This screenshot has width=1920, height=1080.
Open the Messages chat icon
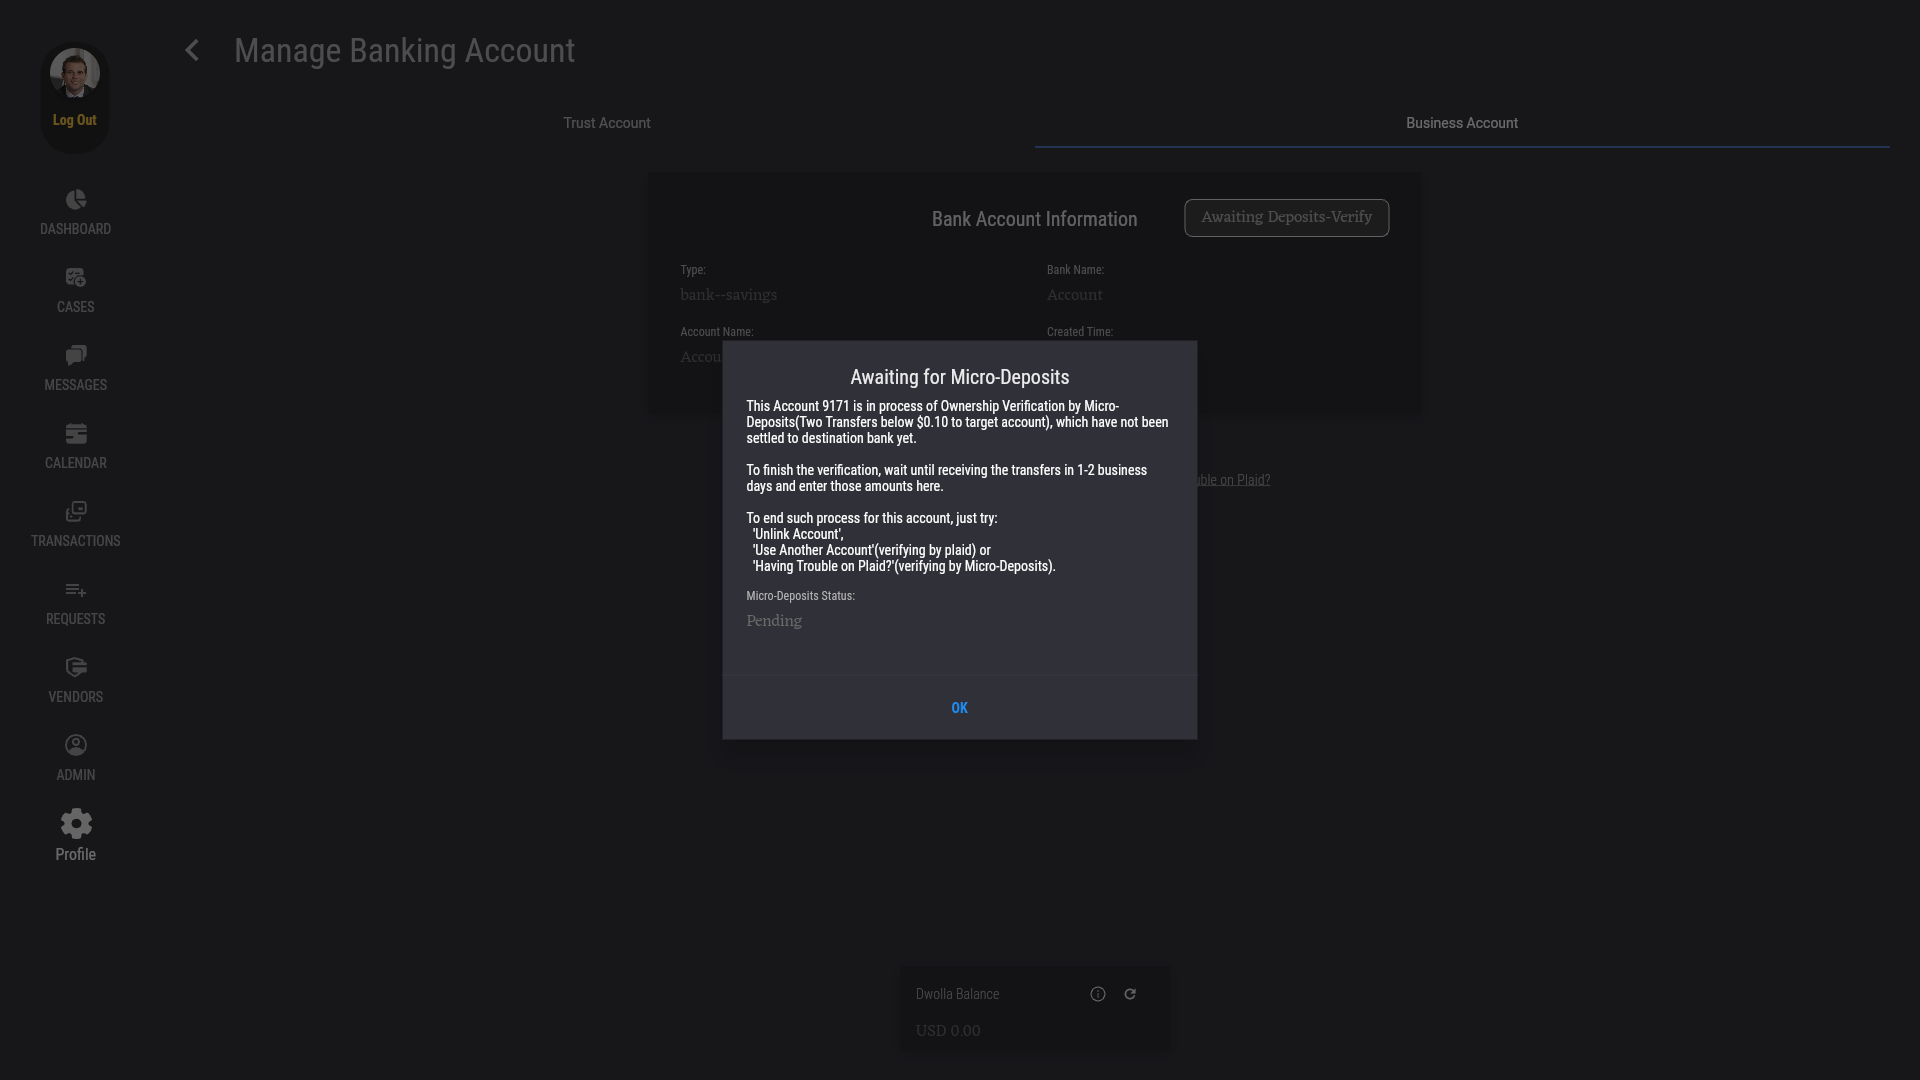coord(76,356)
